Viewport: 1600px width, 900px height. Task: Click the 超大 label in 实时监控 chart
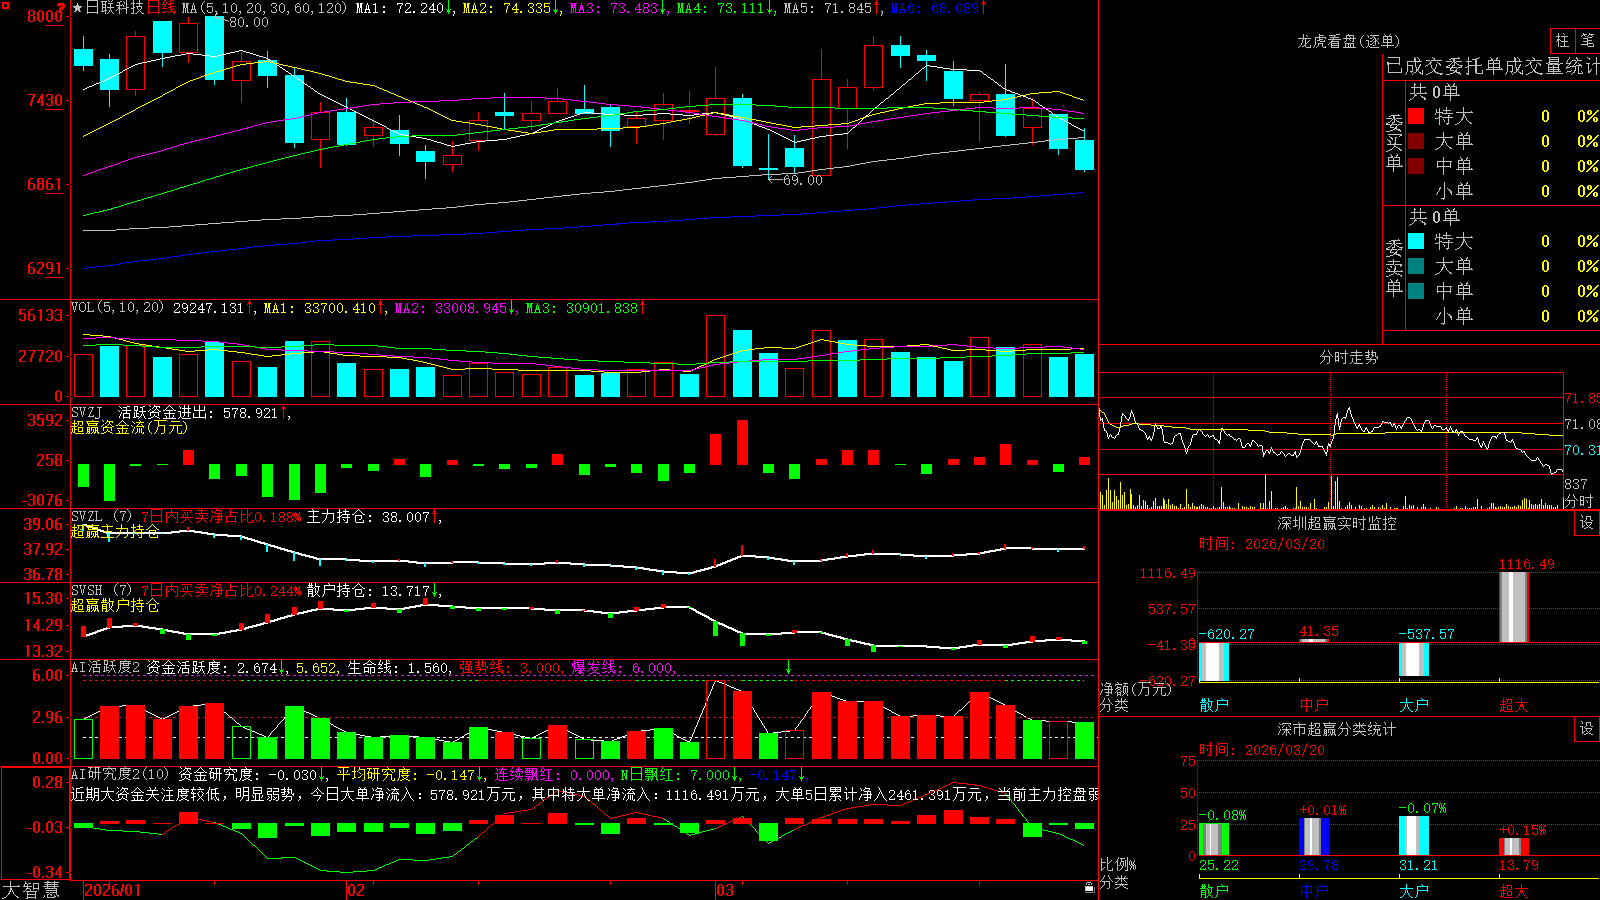tap(1514, 705)
